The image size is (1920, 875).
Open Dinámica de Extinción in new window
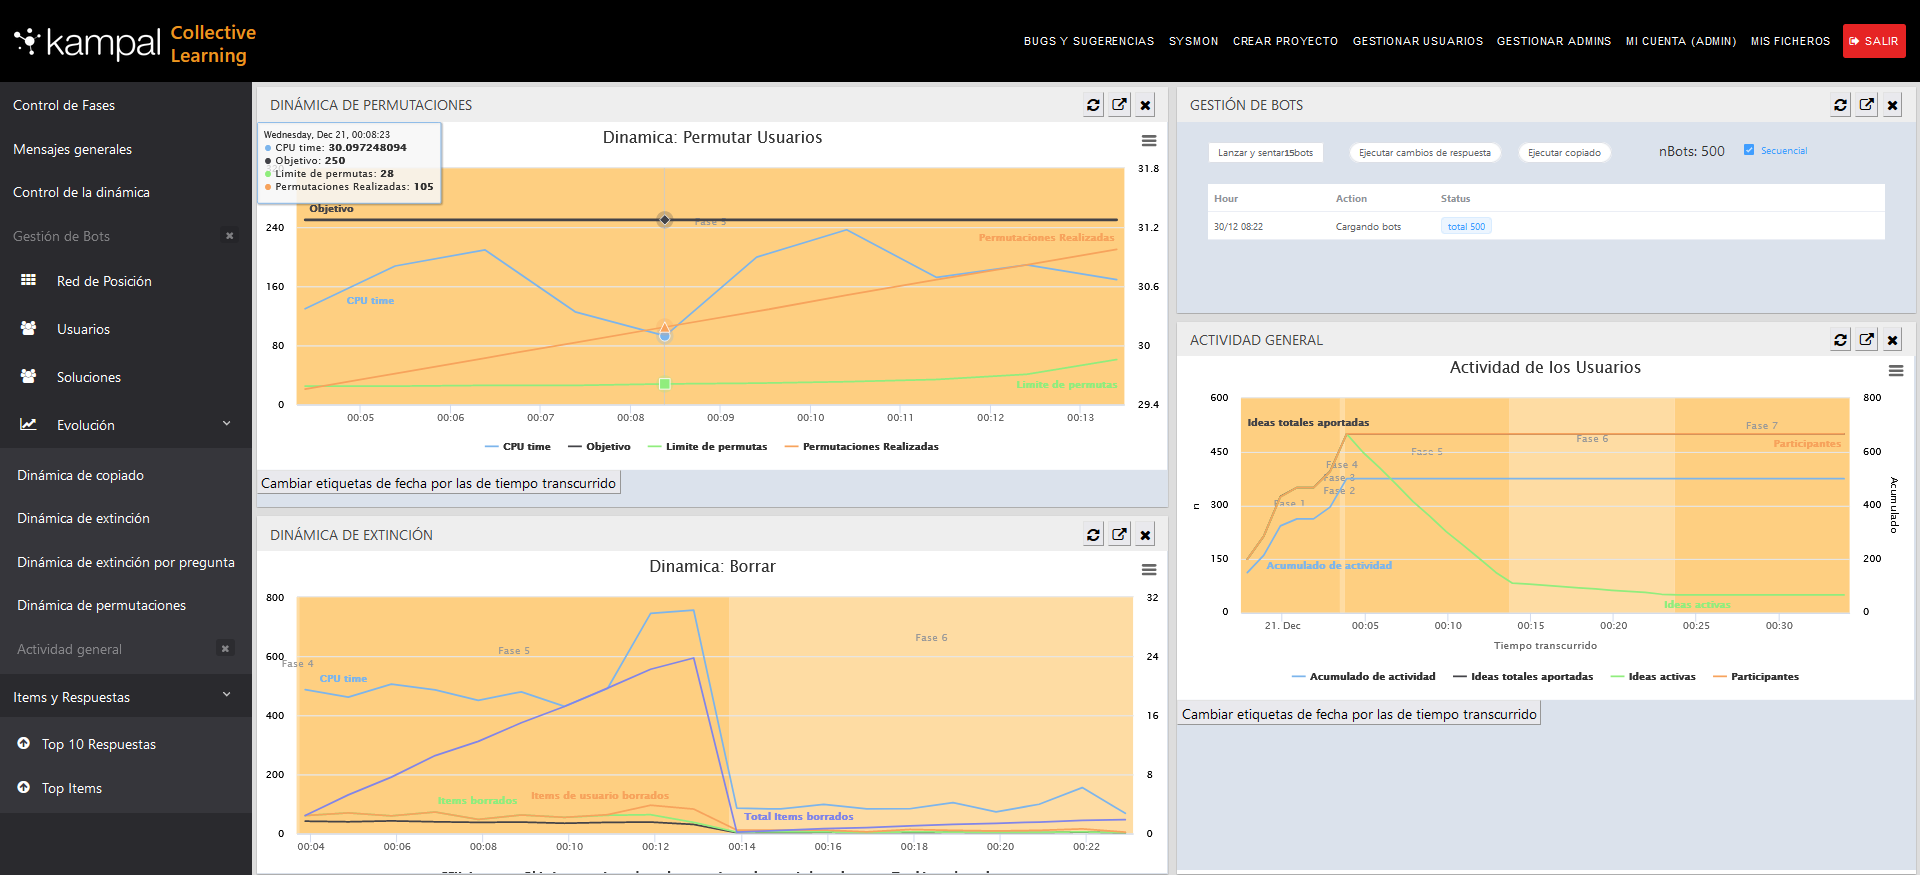1119,535
